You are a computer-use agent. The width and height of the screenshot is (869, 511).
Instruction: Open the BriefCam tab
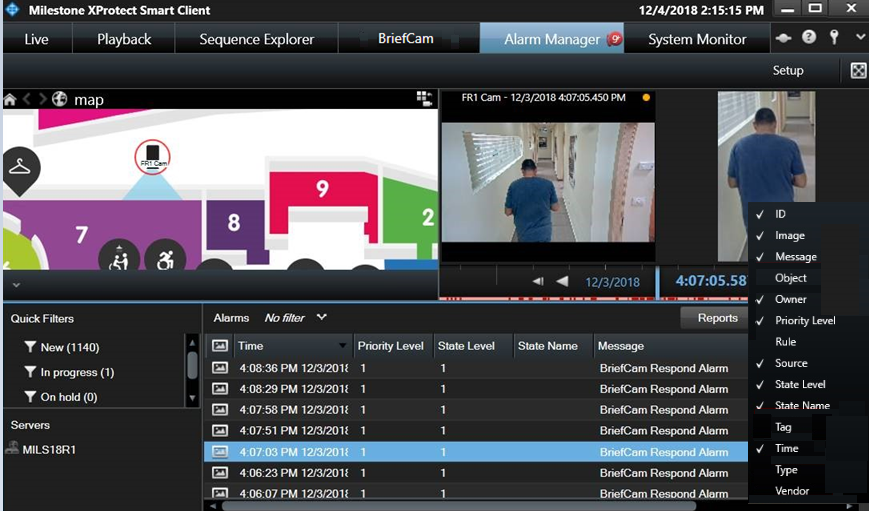[406, 38]
